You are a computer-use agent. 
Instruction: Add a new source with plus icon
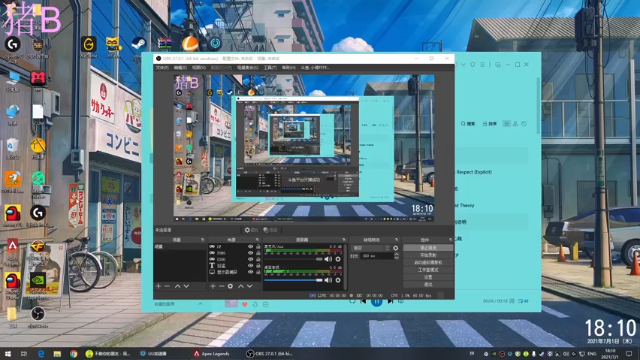pos(212,287)
